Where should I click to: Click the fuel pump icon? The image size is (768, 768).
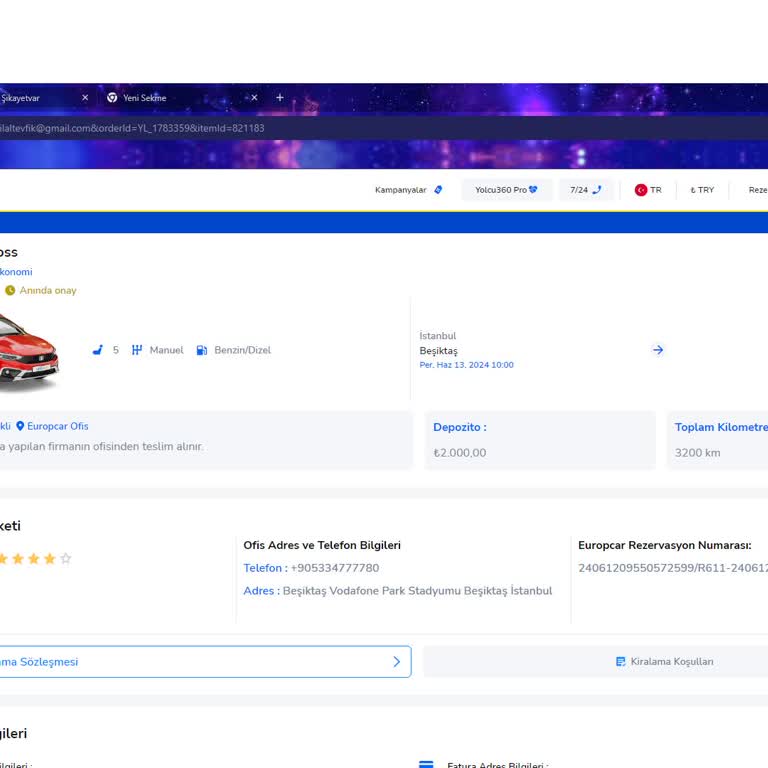click(202, 350)
